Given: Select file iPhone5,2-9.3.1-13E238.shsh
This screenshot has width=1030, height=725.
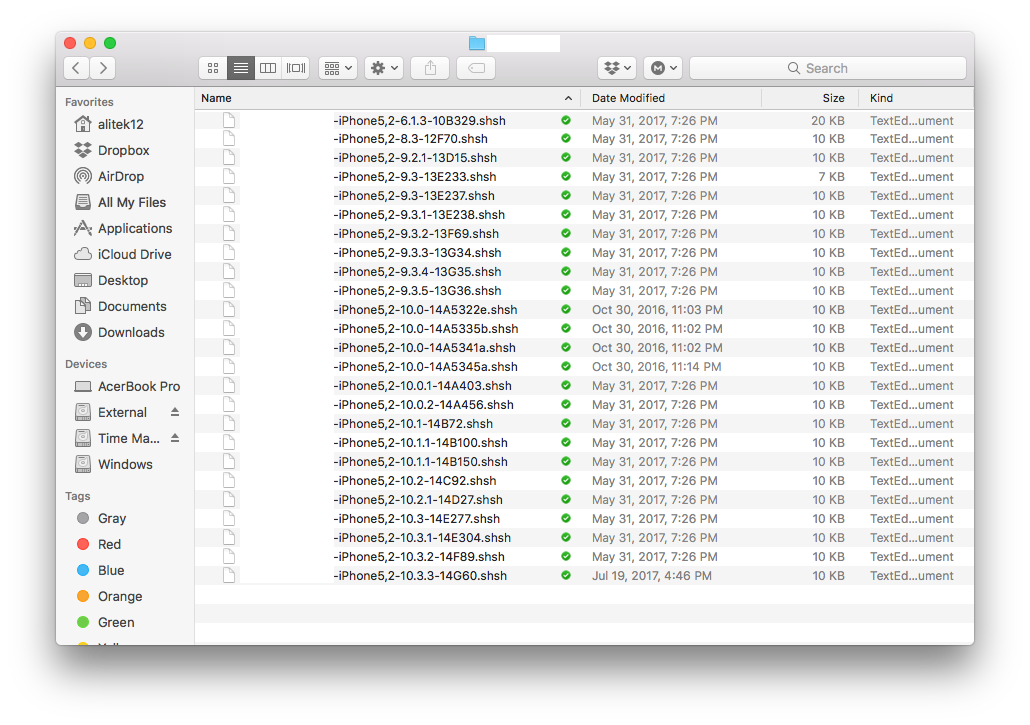Looking at the screenshot, I should tap(584, 215).
